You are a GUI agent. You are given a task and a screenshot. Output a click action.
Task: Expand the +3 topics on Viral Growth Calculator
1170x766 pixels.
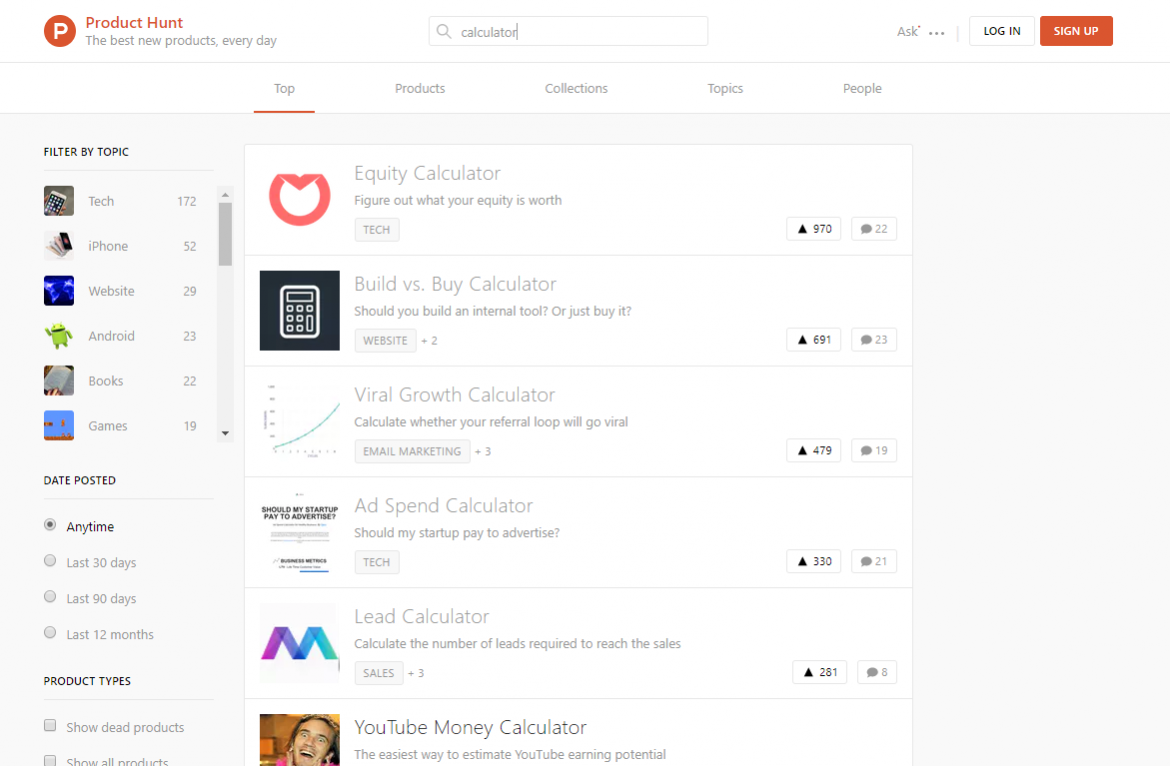click(482, 452)
